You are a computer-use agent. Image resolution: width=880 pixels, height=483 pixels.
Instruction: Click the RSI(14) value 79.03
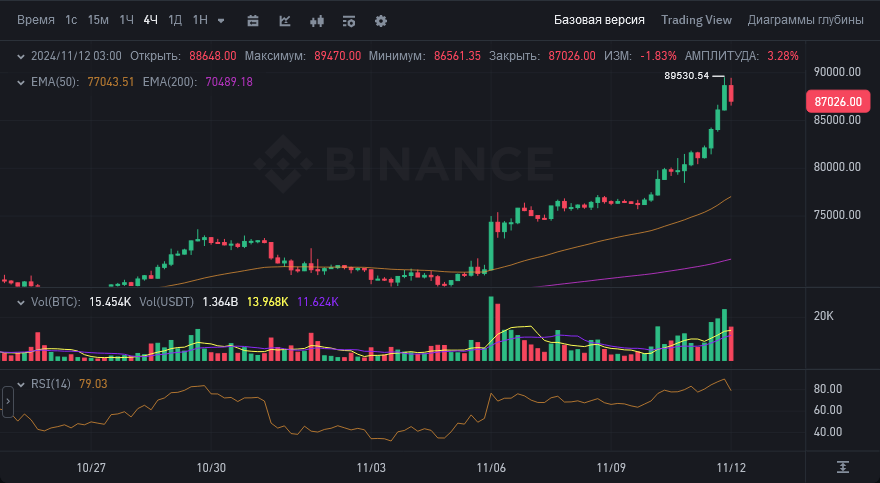[x=93, y=384]
